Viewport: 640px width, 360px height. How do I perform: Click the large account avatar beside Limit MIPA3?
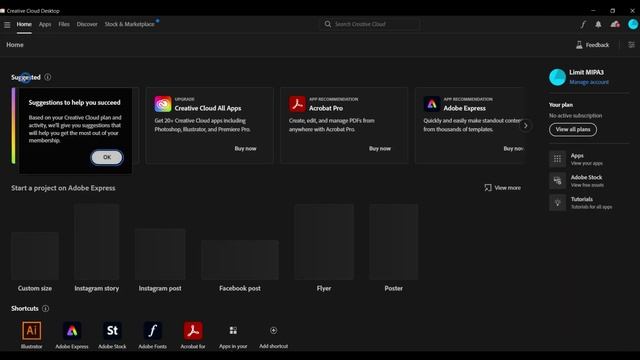pos(558,77)
